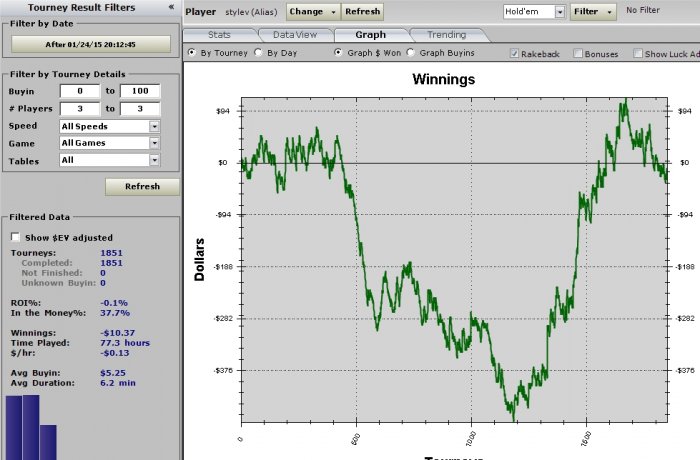The height and width of the screenshot is (460, 700).
Task: Click the No Filter status text
Action: 643,10
